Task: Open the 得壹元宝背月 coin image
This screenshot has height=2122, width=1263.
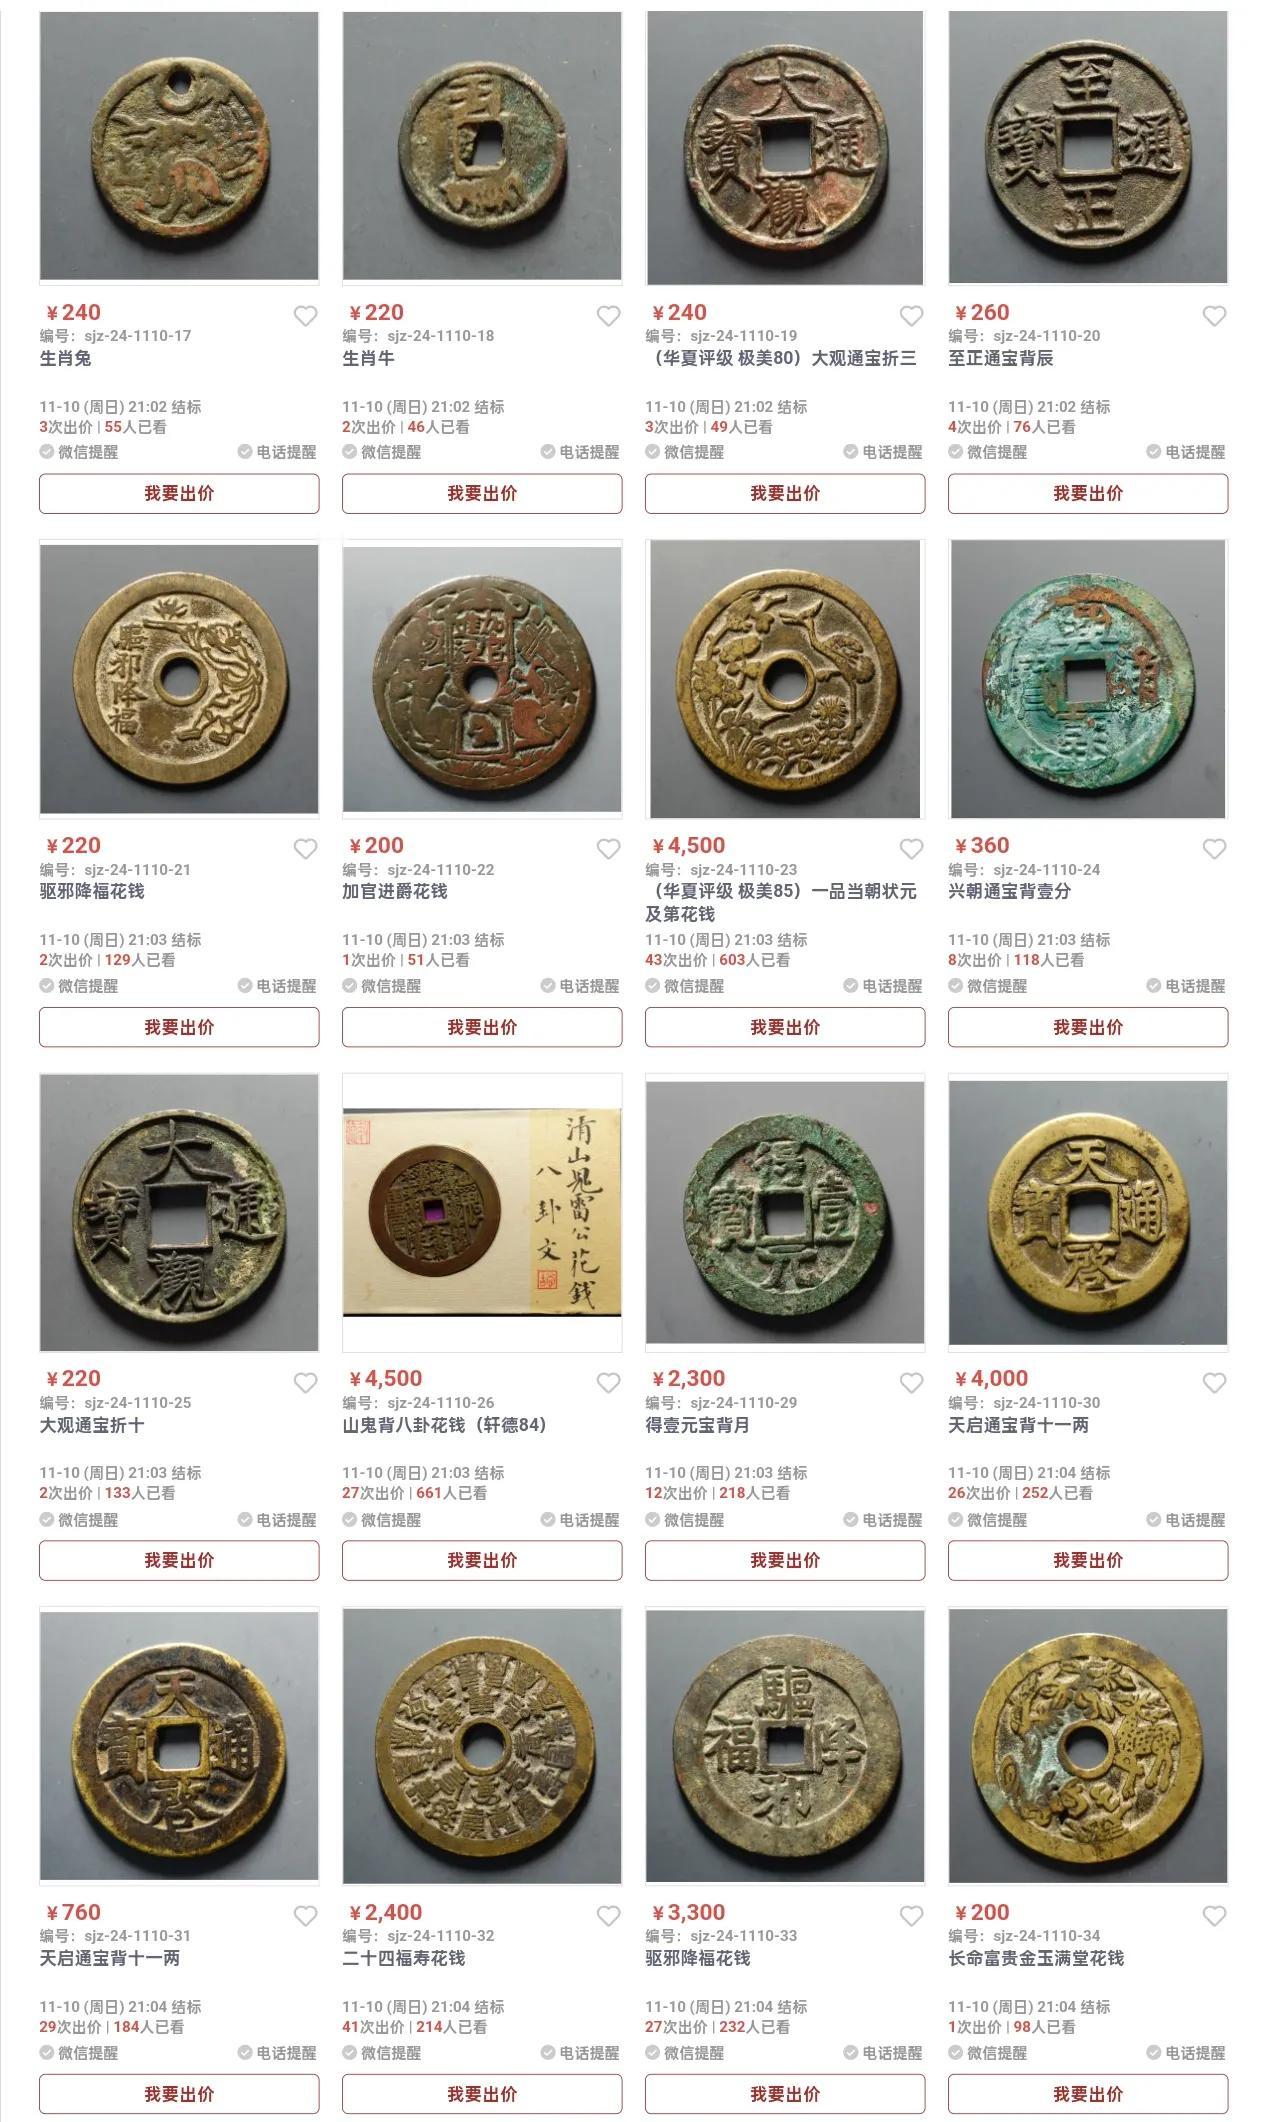Action: pos(785,1213)
